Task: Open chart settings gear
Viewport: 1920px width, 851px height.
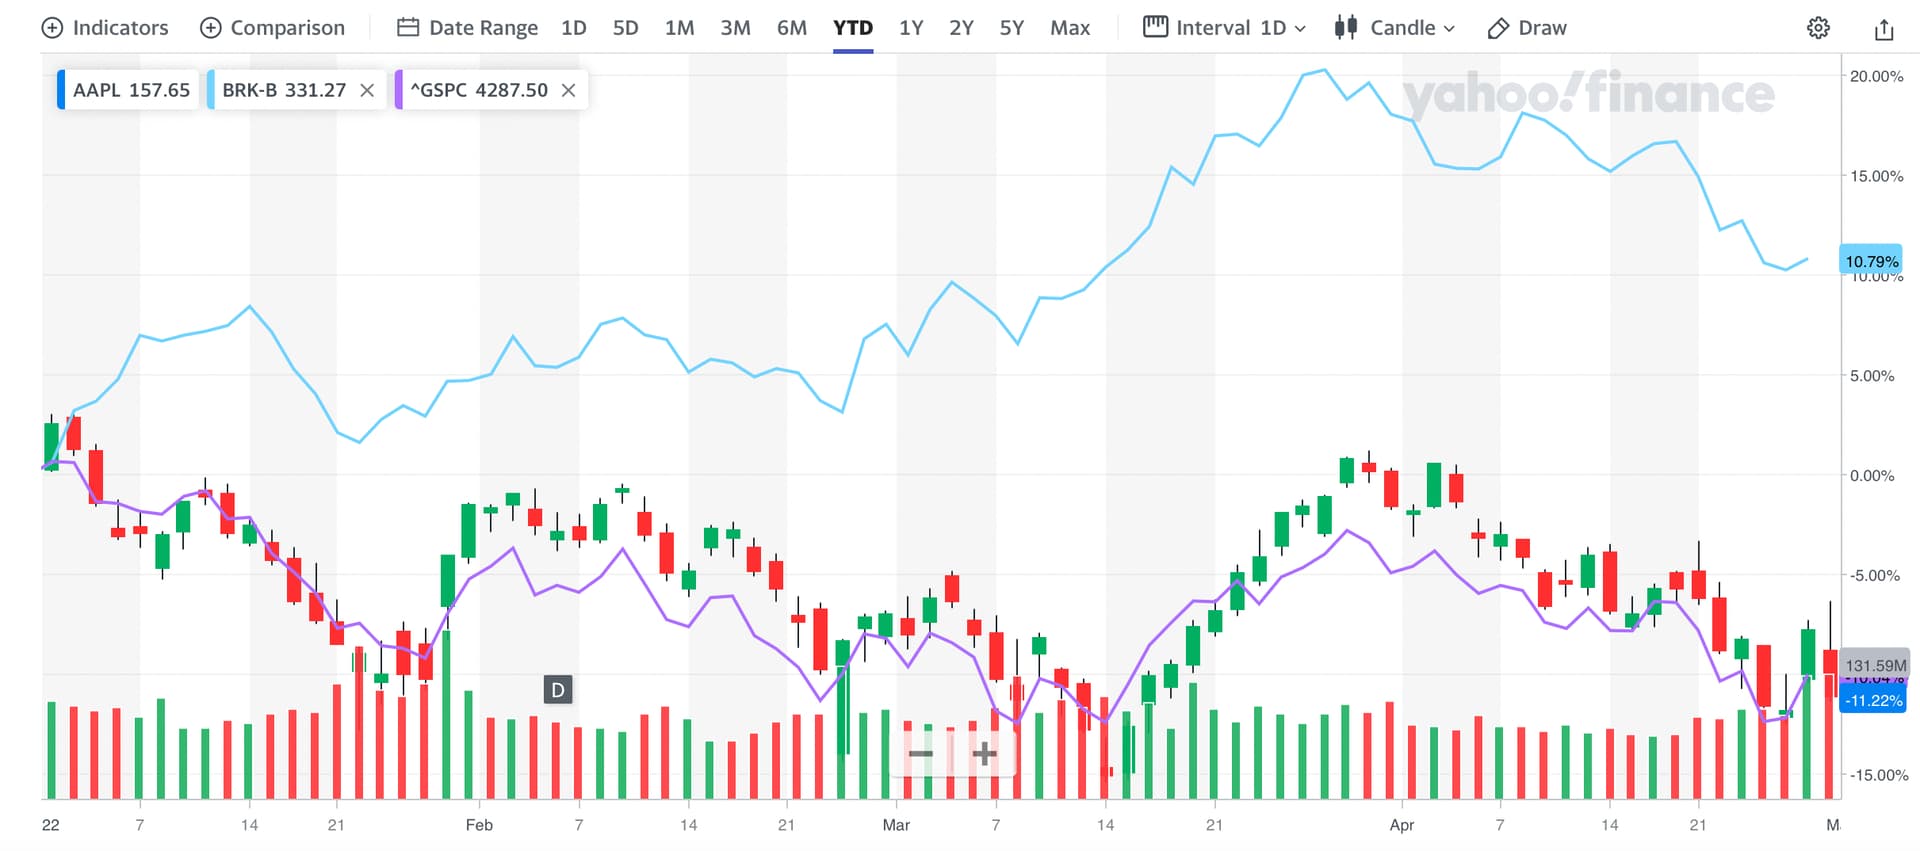Action: 1818,28
